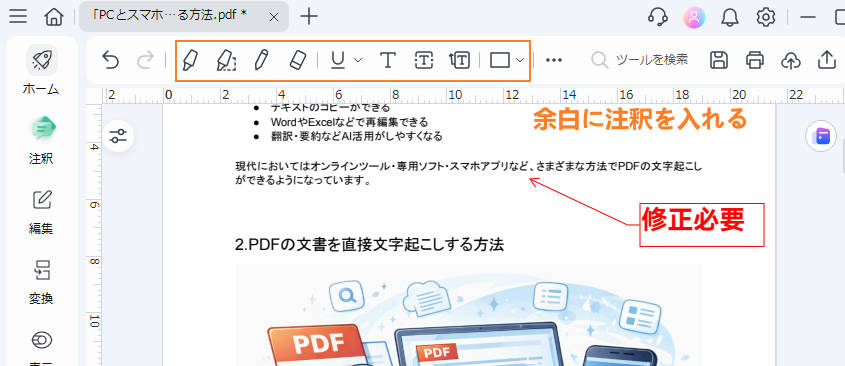This screenshot has height=366, width=845.
Task: Select the 余白に注釈を入れる orange text
Action: (640, 119)
